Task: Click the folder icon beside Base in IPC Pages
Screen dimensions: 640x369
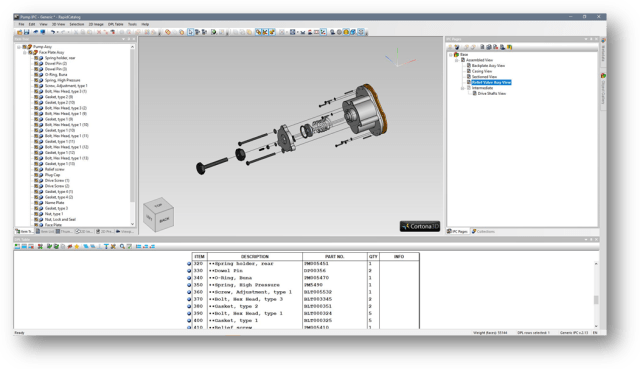Action: coord(456,54)
